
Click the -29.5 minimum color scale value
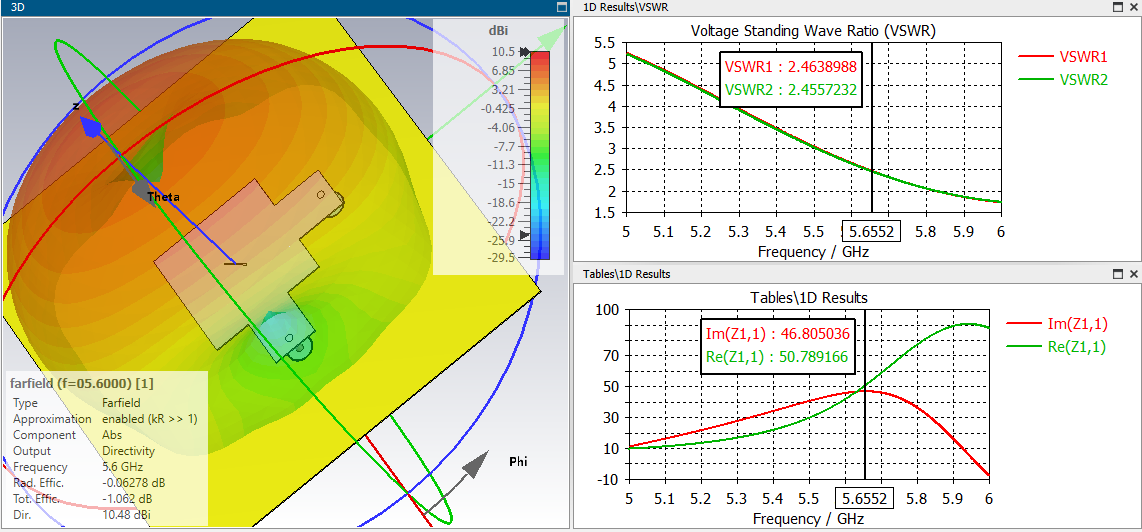[500, 257]
